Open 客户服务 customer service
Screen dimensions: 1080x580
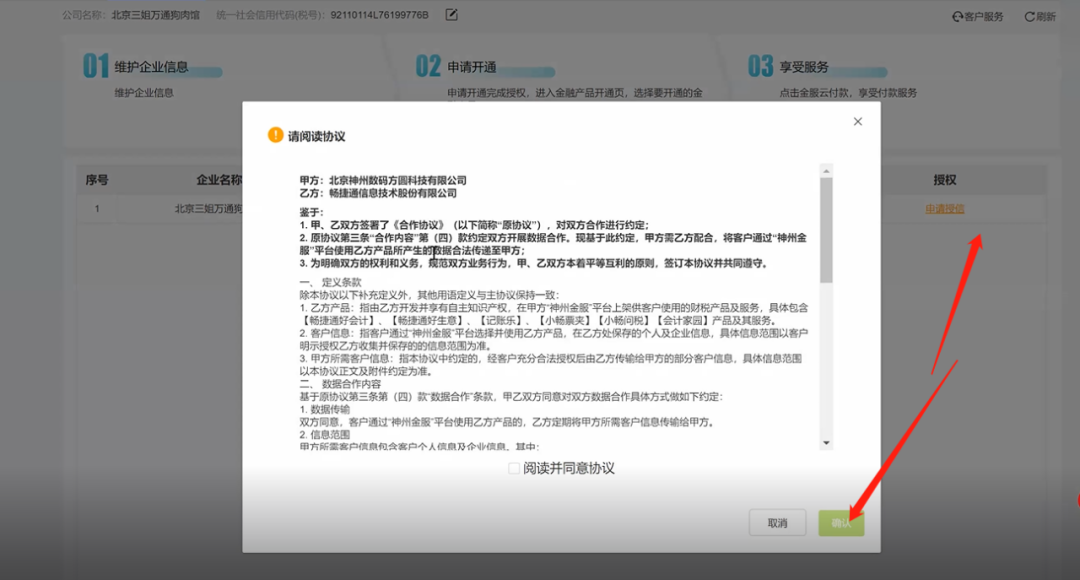pos(977,17)
